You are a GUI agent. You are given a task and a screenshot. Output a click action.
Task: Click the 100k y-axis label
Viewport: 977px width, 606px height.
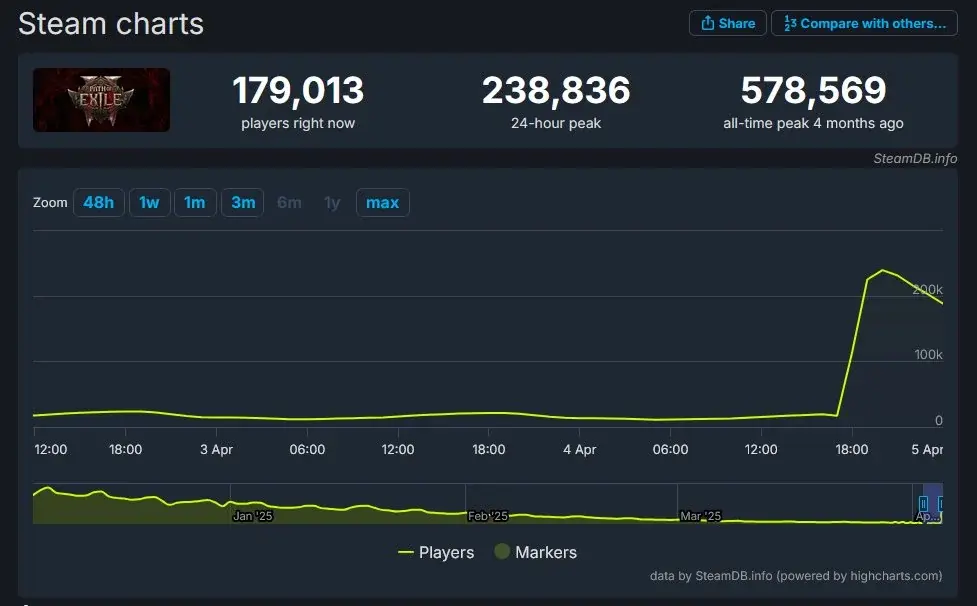tap(928, 354)
